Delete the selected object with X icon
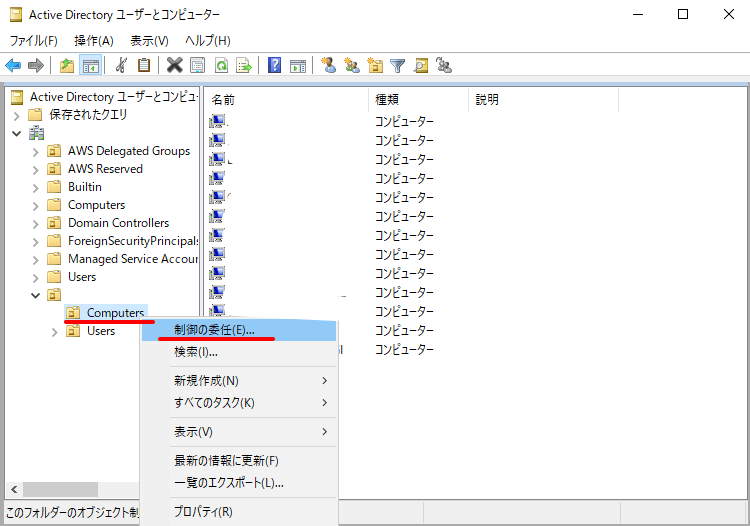 (x=175, y=65)
